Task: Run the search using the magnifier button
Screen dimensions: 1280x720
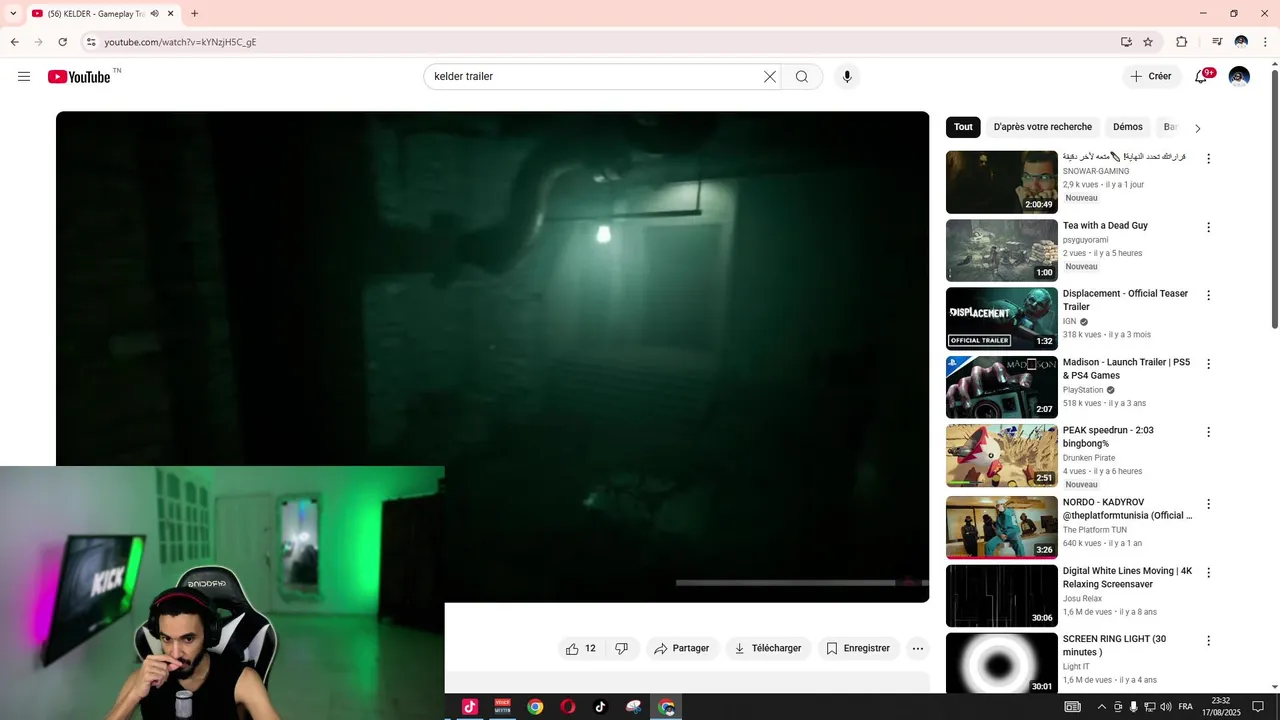Action: 802,77
